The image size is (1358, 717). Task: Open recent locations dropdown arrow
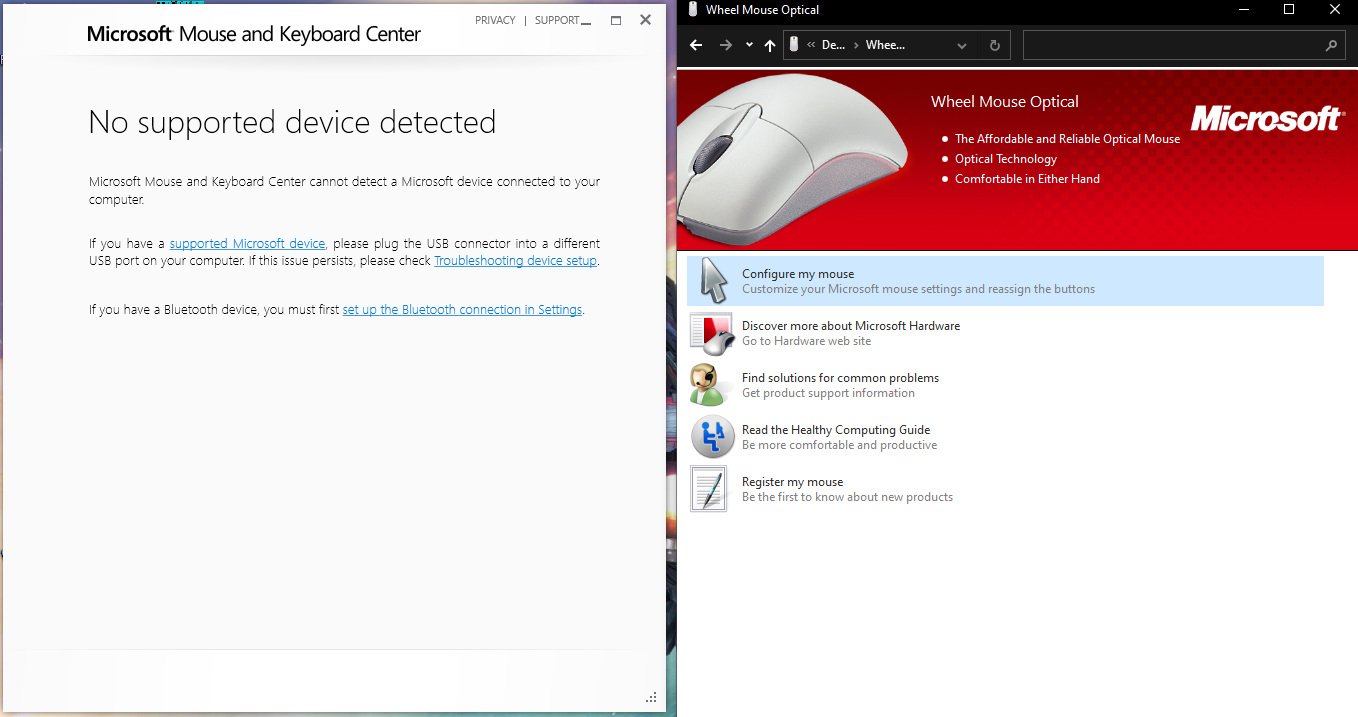click(749, 45)
